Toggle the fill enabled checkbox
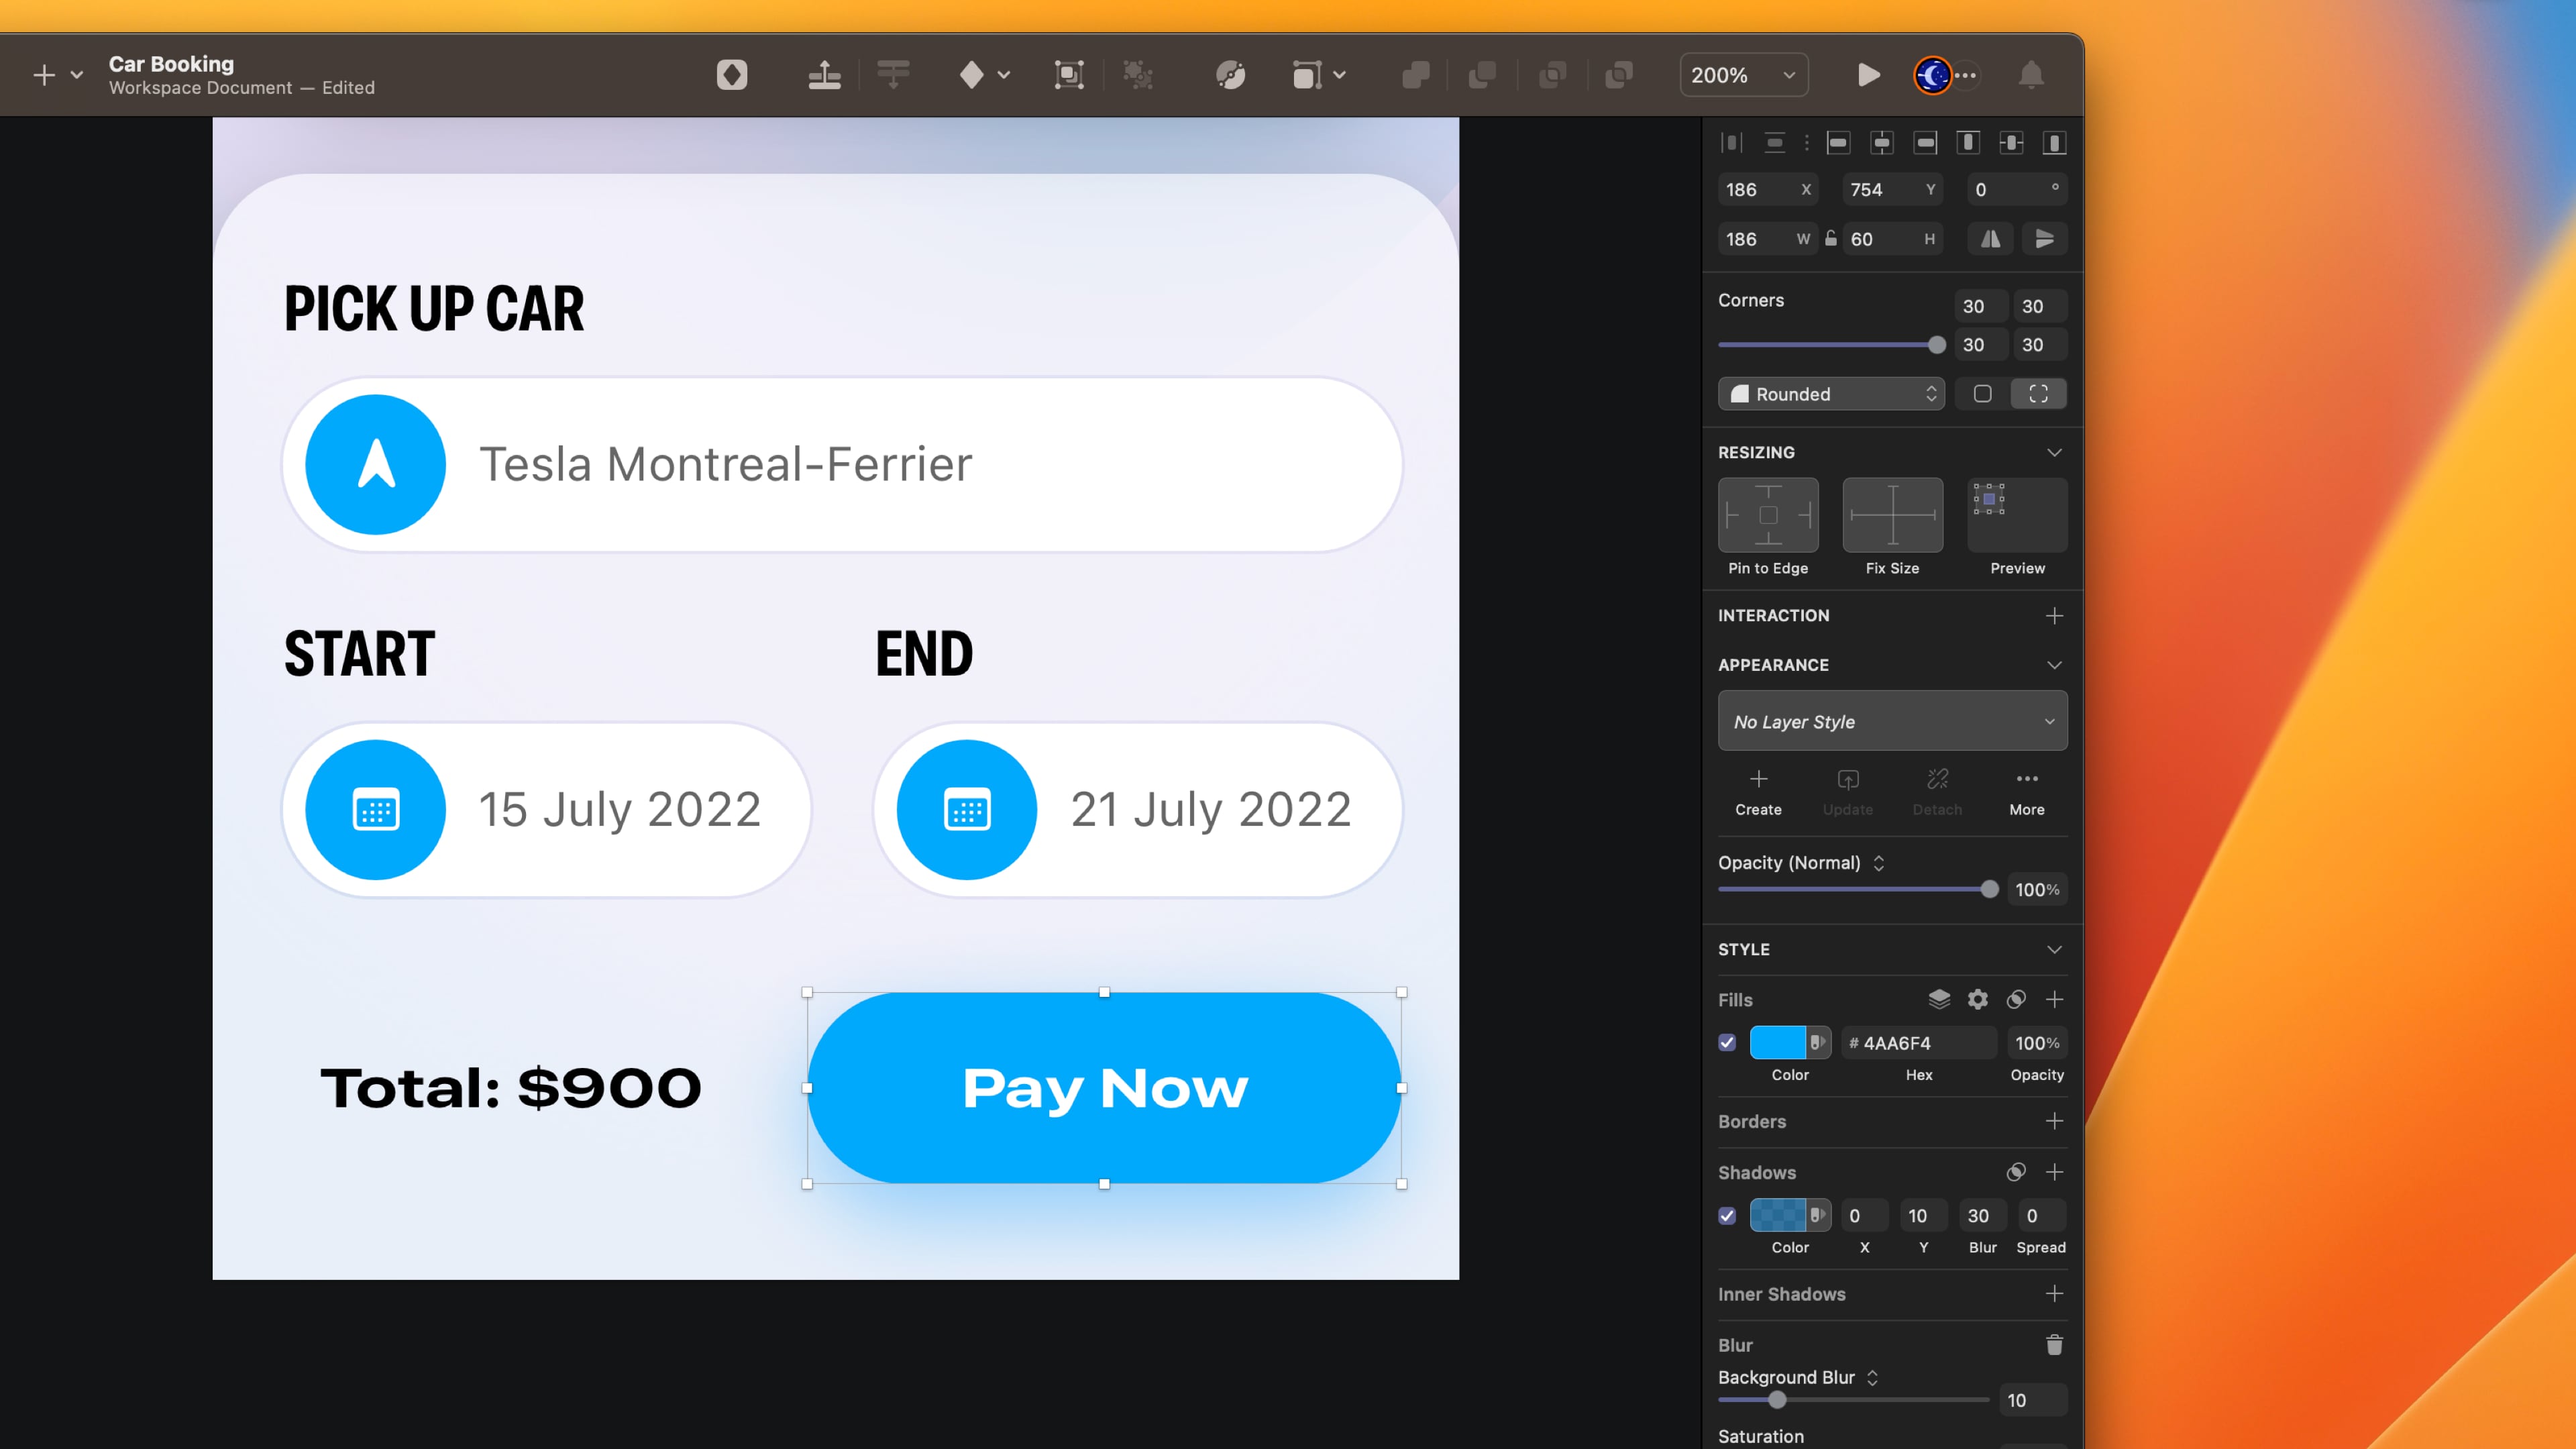 1727,1043
